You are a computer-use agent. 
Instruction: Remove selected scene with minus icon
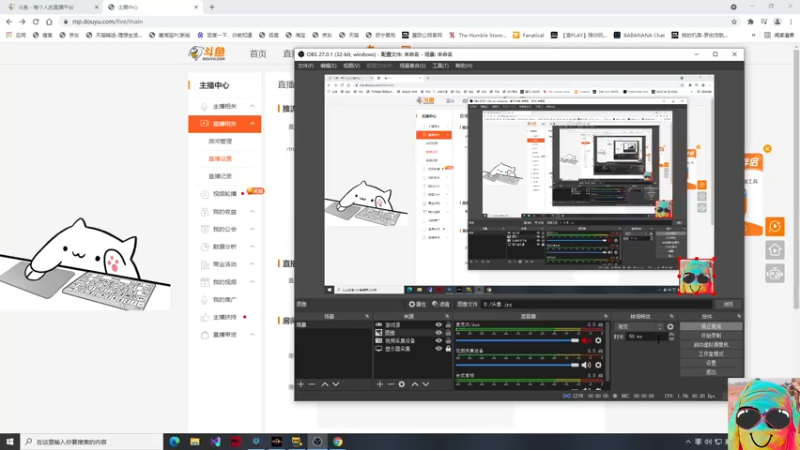312,384
